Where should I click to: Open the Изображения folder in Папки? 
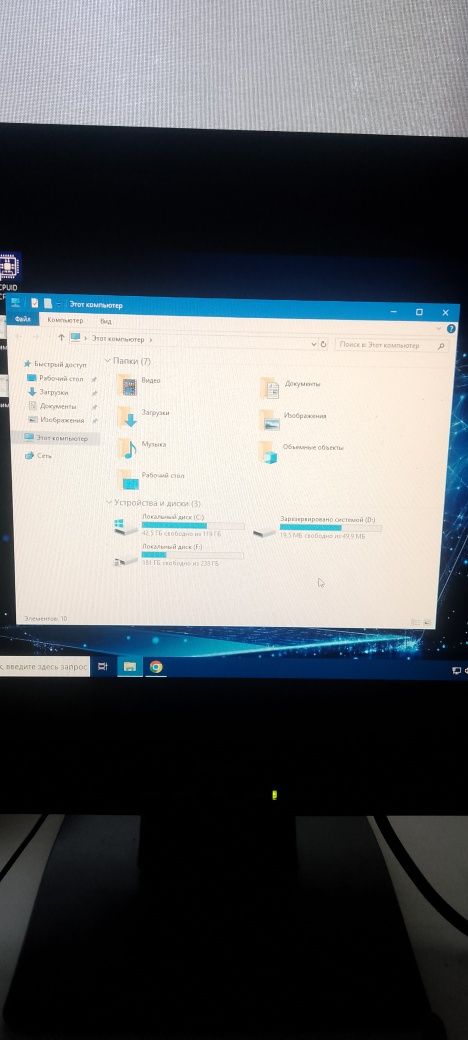(292, 419)
